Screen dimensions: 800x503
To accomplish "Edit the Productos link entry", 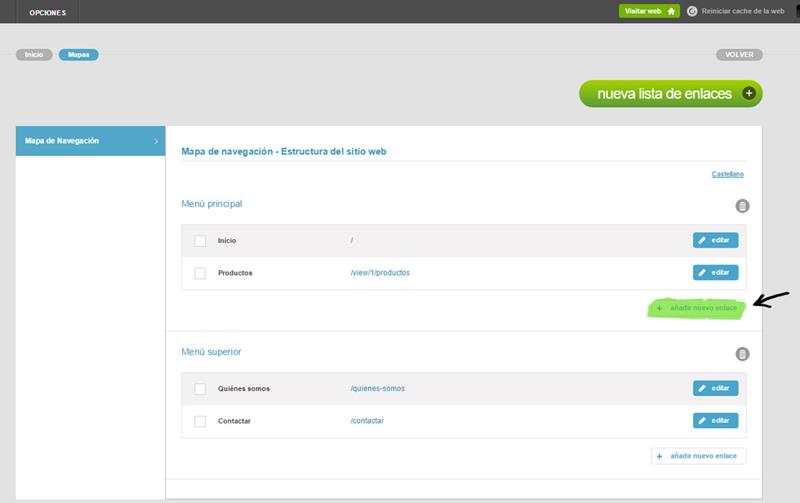I will [715, 272].
